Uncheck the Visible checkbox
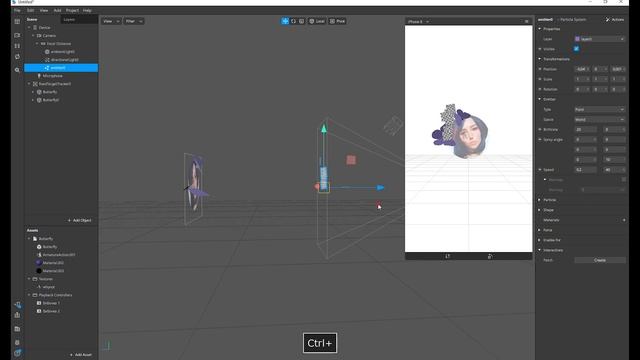Viewport: 640px width, 360px height. 576,49
